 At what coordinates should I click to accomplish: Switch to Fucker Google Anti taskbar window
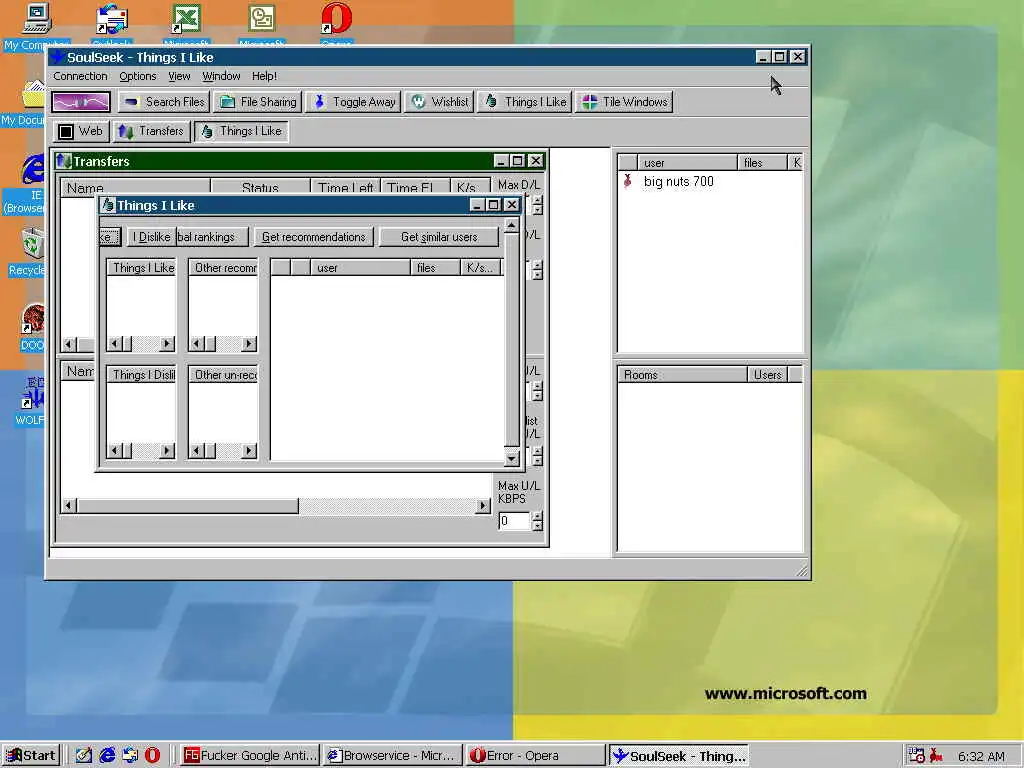point(249,756)
